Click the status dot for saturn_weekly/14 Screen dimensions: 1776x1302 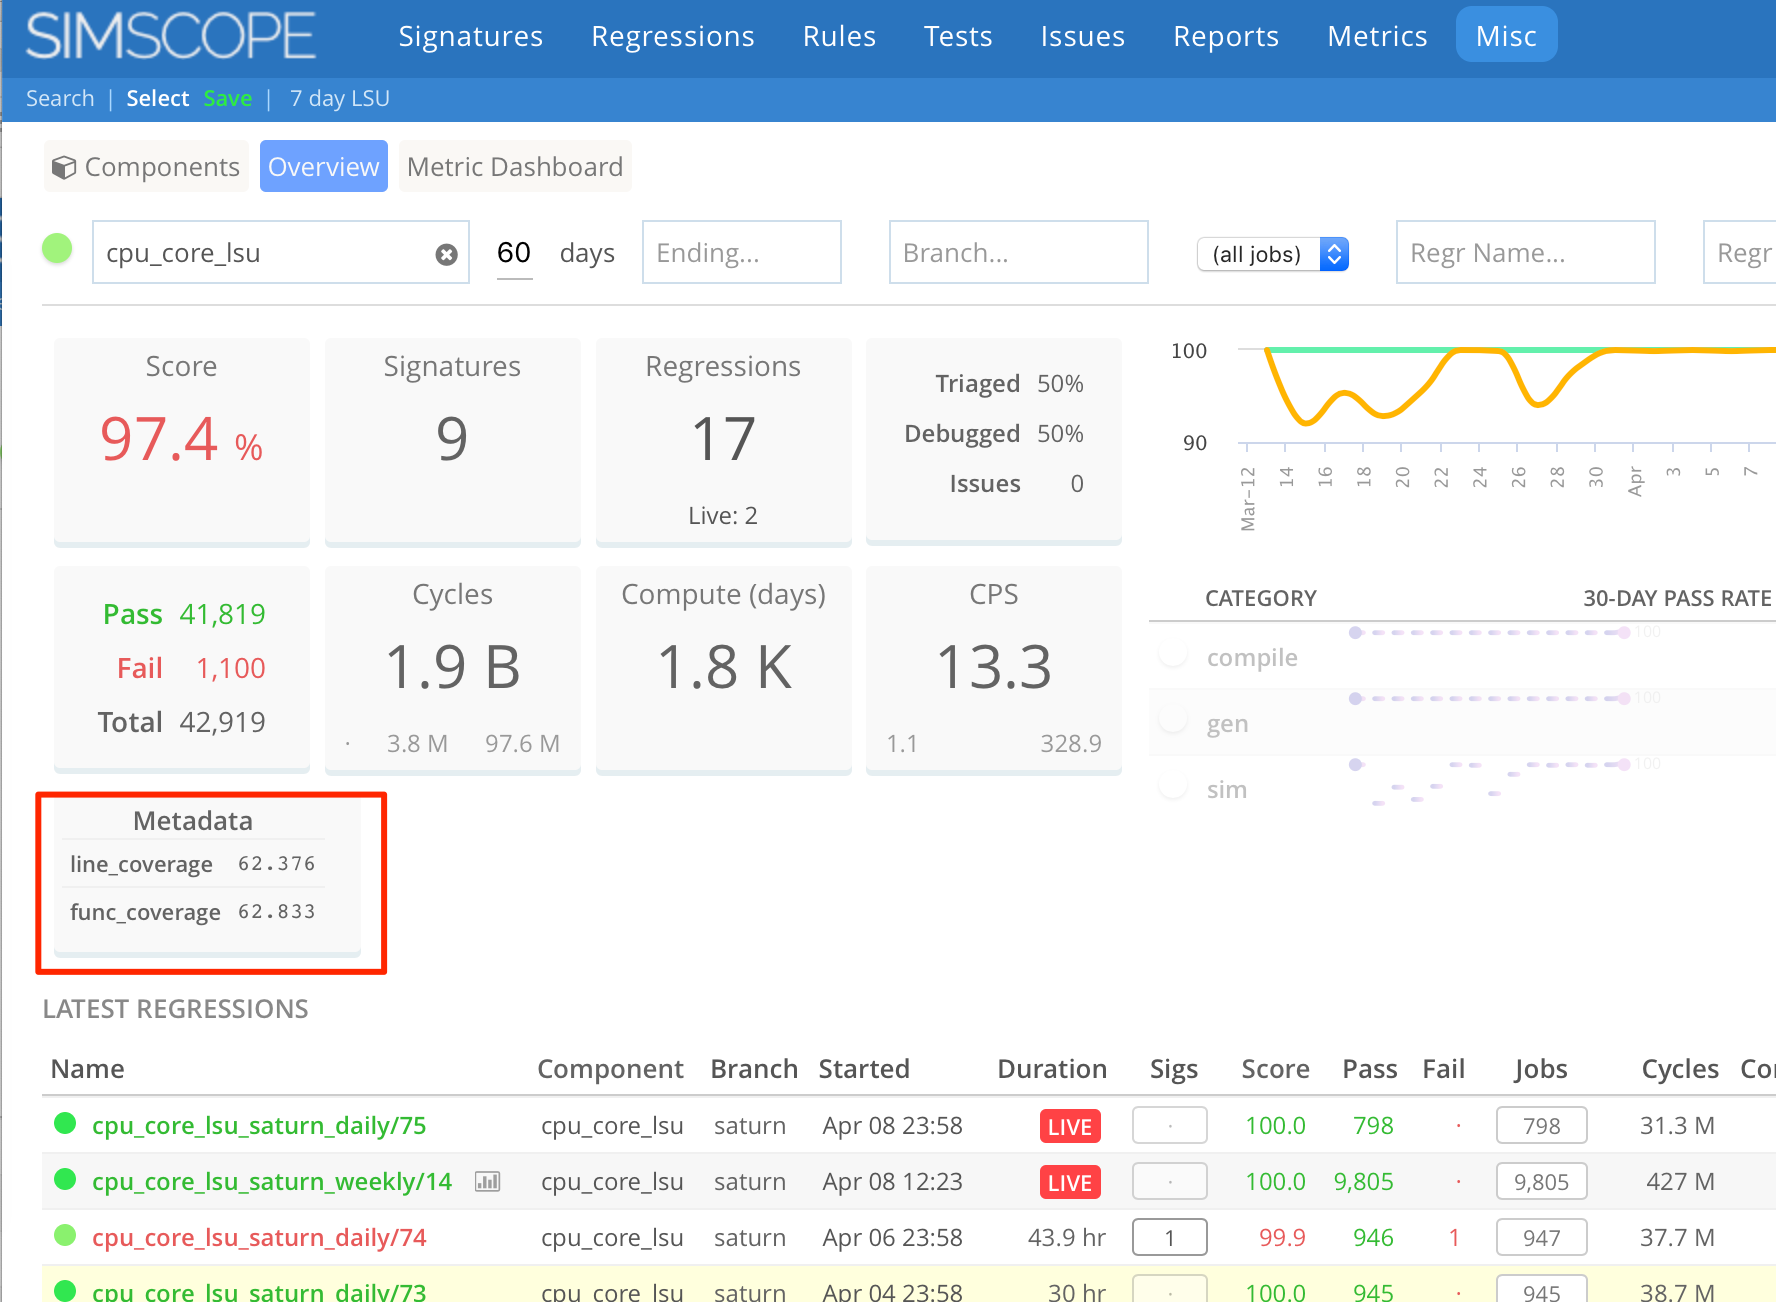click(65, 1180)
